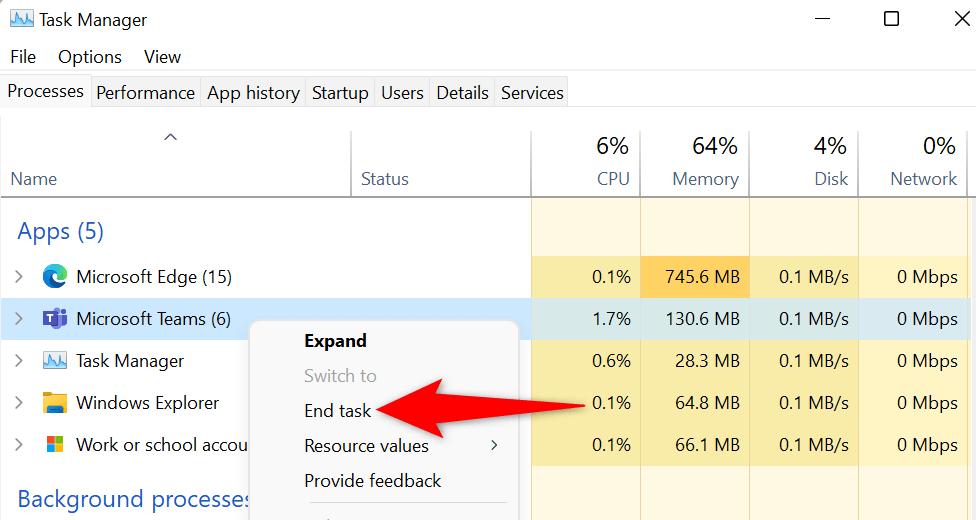Image resolution: width=976 pixels, height=520 pixels.
Task: Click Task Manager title bar icon
Action: point(21,19)
